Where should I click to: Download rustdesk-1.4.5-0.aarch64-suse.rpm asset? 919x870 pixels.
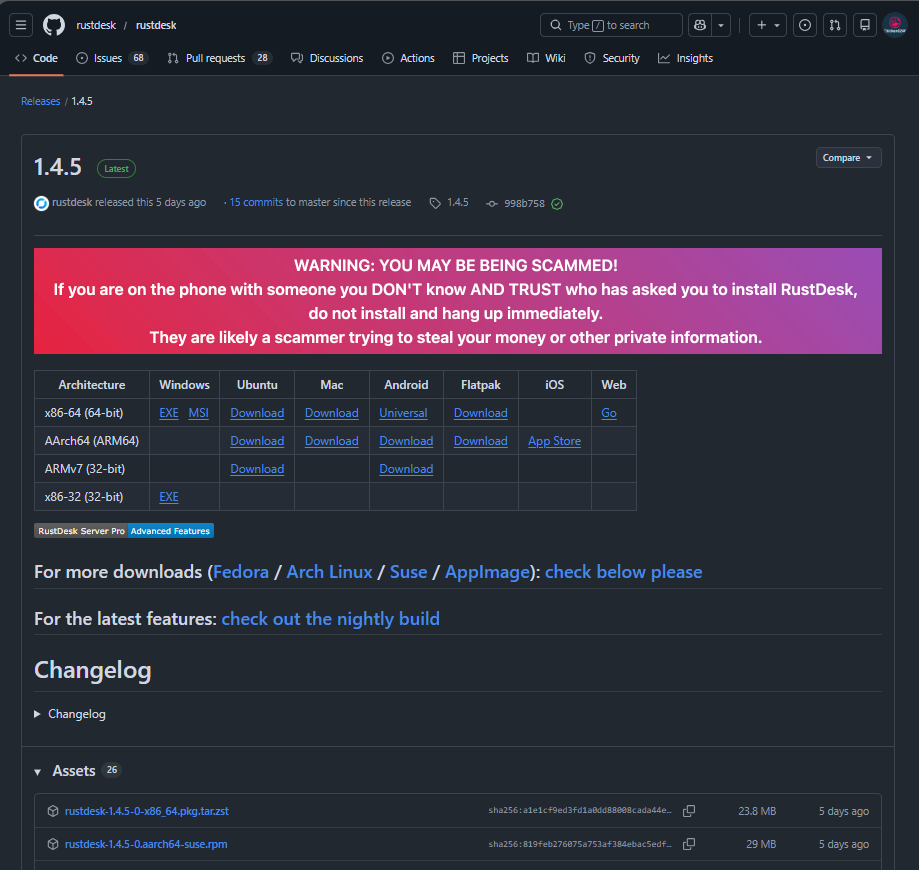click(x=146, y=844)
